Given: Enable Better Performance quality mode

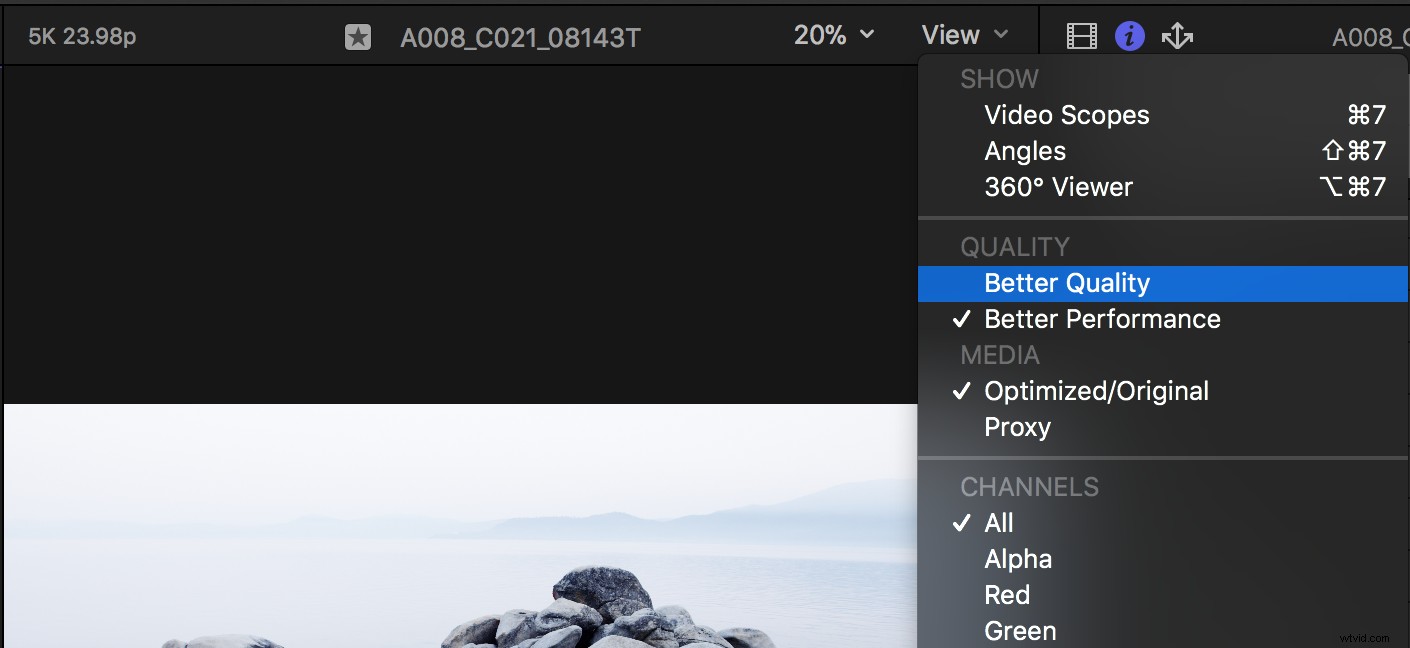Looking at the screenshot, I should [1101, 319].
